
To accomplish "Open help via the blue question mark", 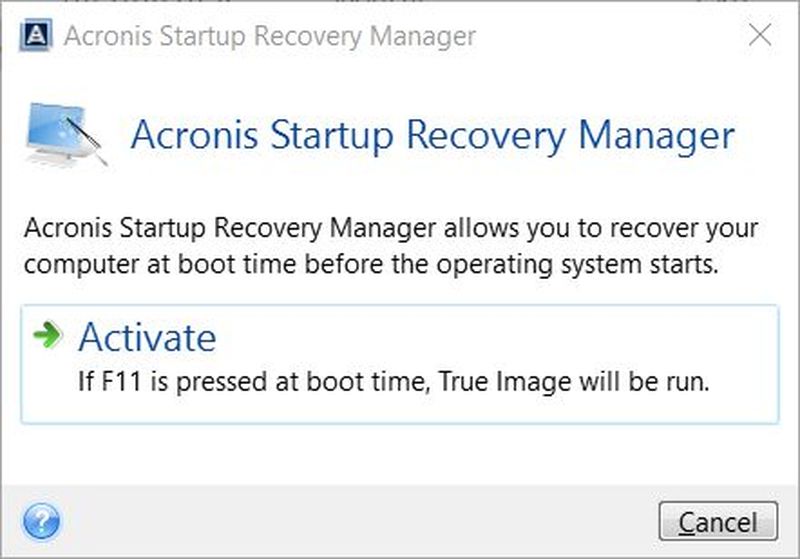I will (41, 521).
